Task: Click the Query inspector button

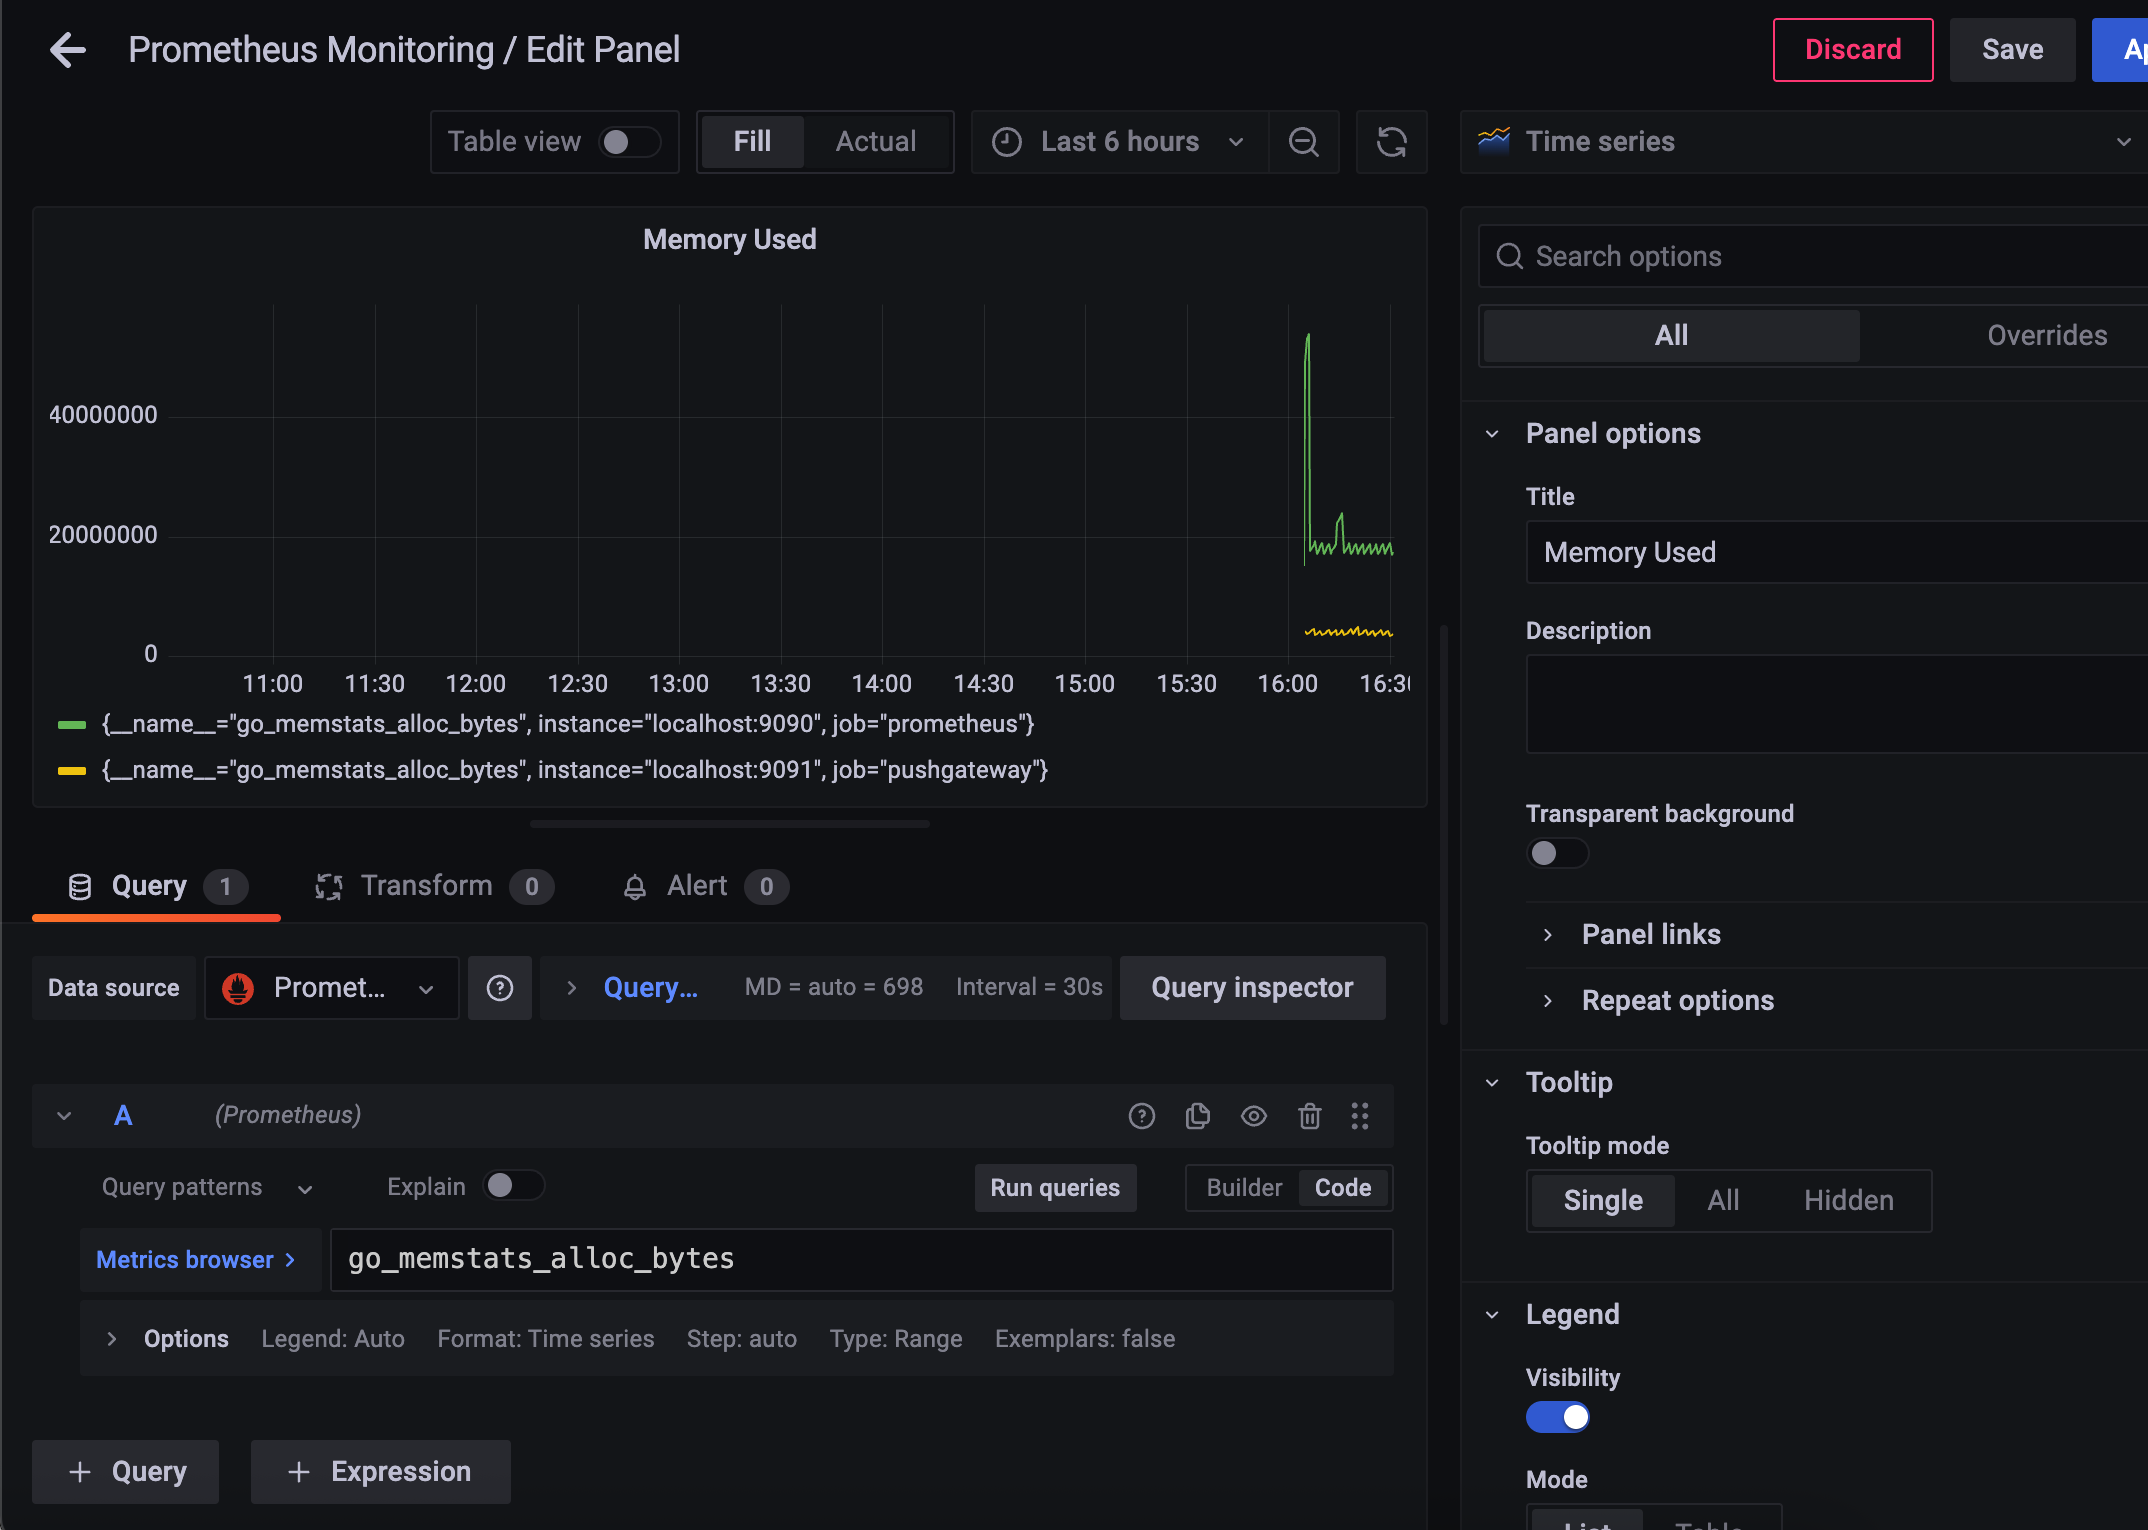Action: (1252, 988)
